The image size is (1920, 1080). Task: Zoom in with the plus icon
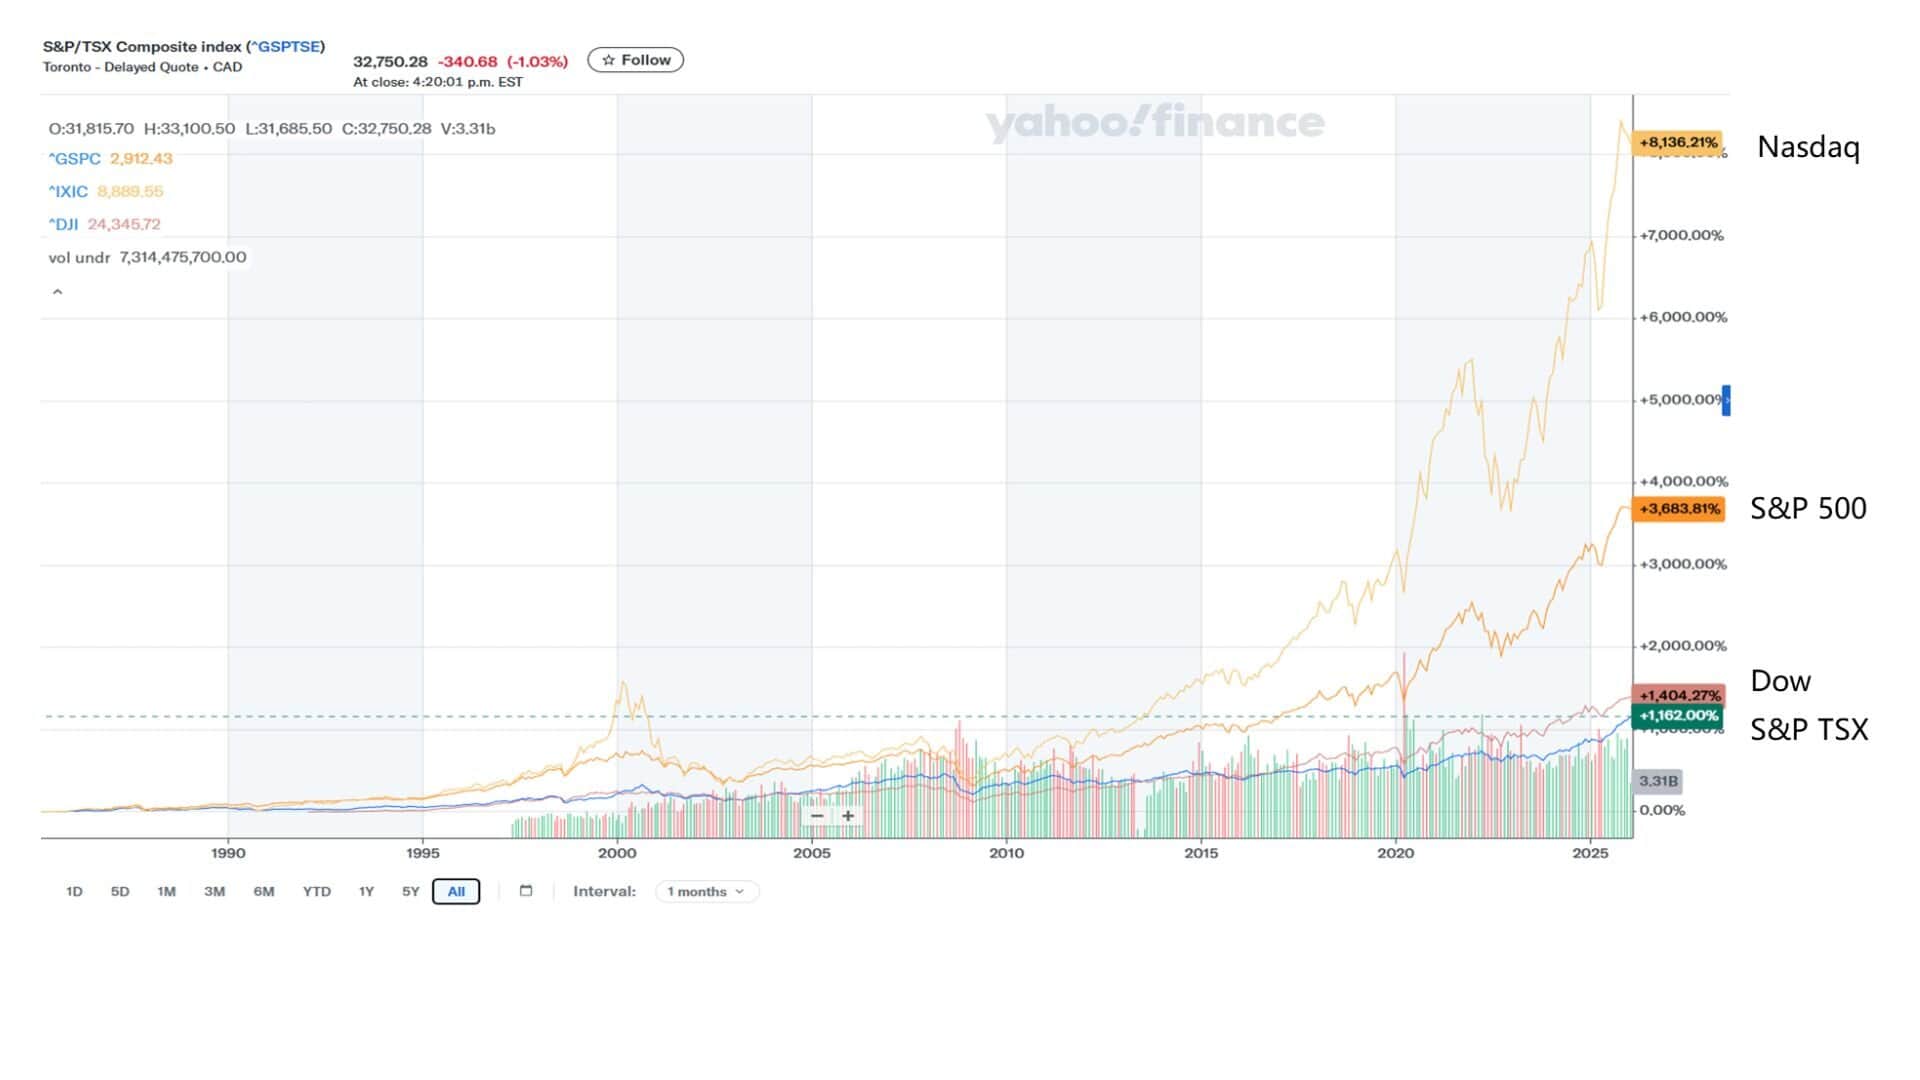pyautogui.click(x=848, y=816)
